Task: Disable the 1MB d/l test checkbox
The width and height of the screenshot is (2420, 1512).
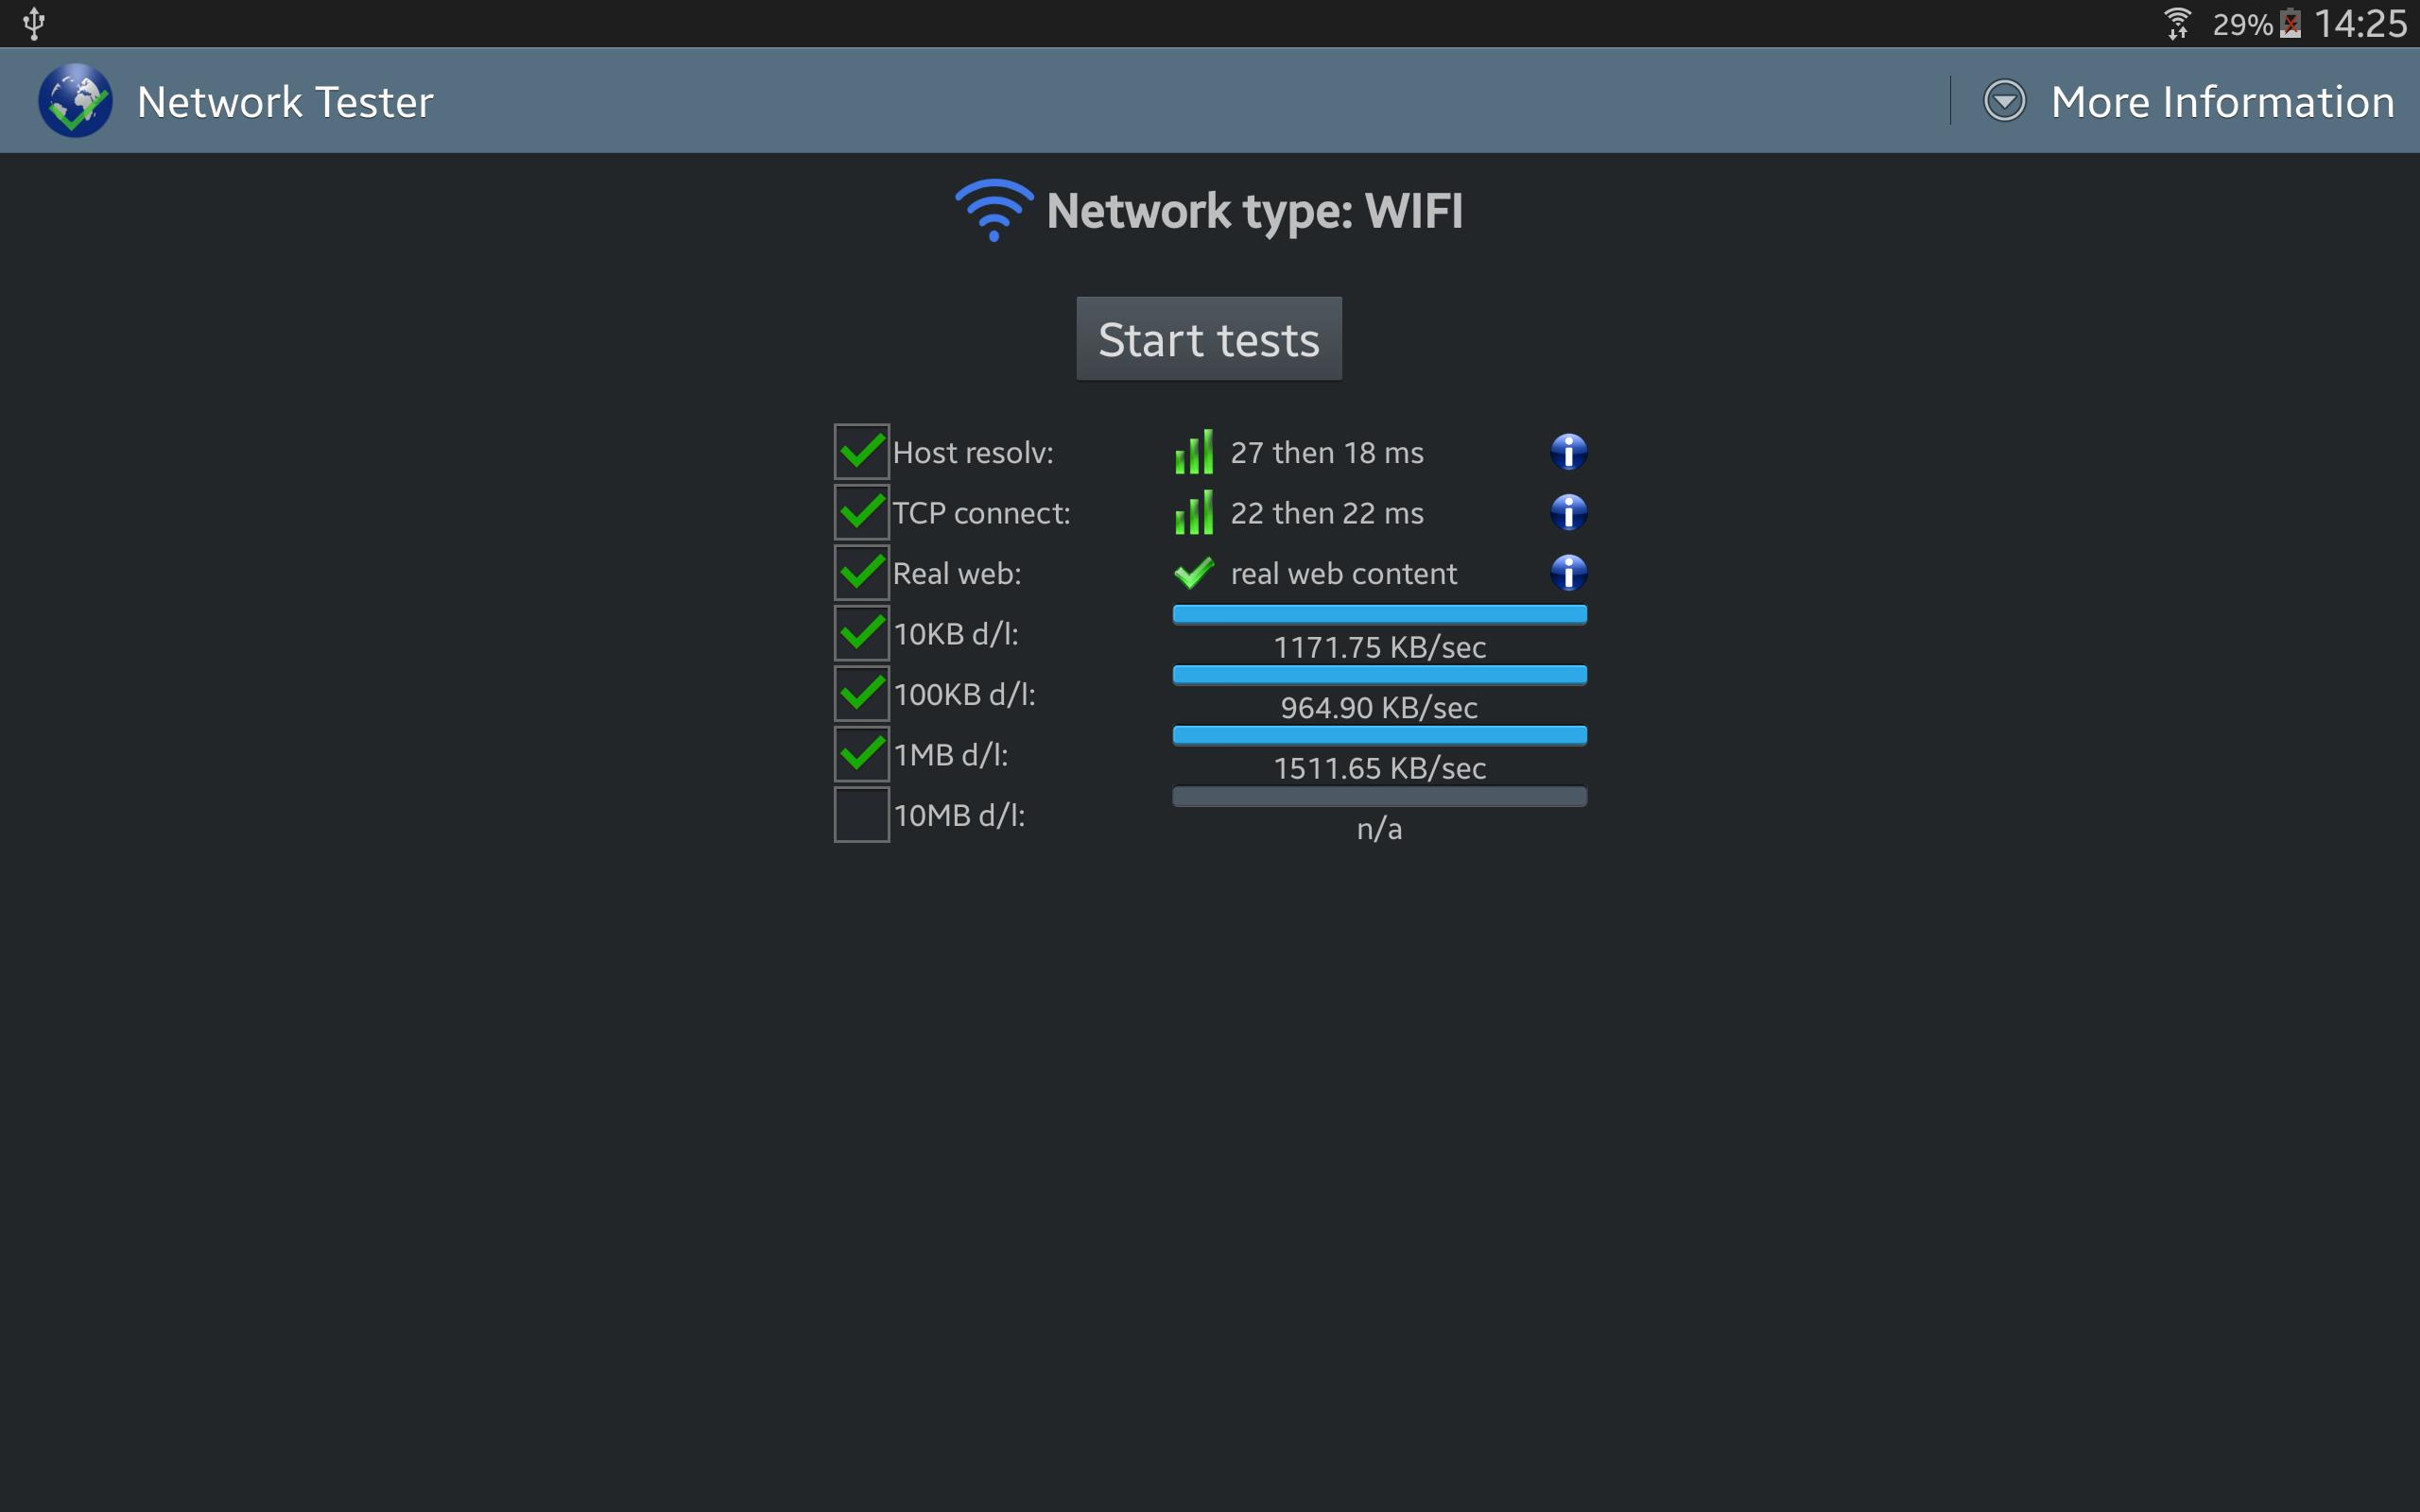Action: (x=861, y=754)
